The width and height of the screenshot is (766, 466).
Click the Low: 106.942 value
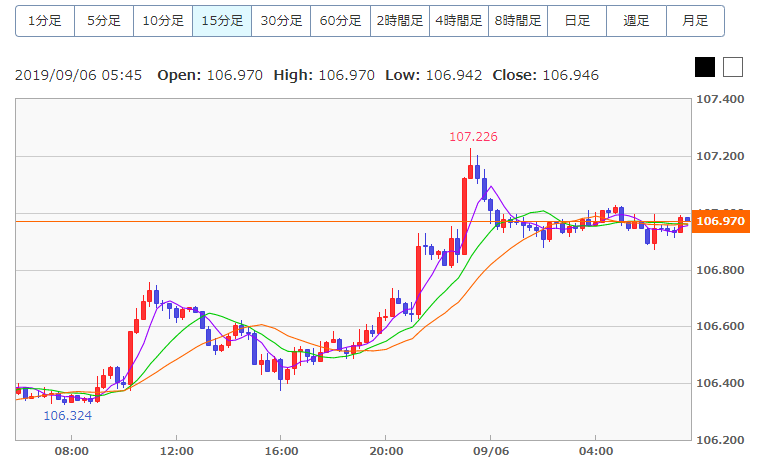tap(434, 75)
